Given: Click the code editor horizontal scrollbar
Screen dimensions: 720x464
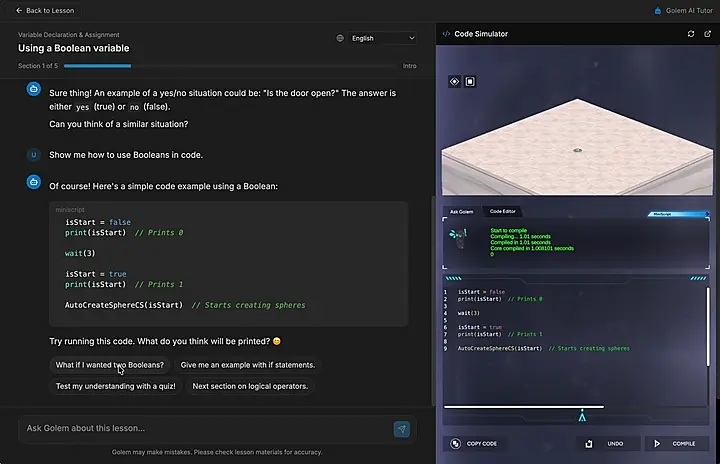Looking at the screenshot, I should click(524, 407).
